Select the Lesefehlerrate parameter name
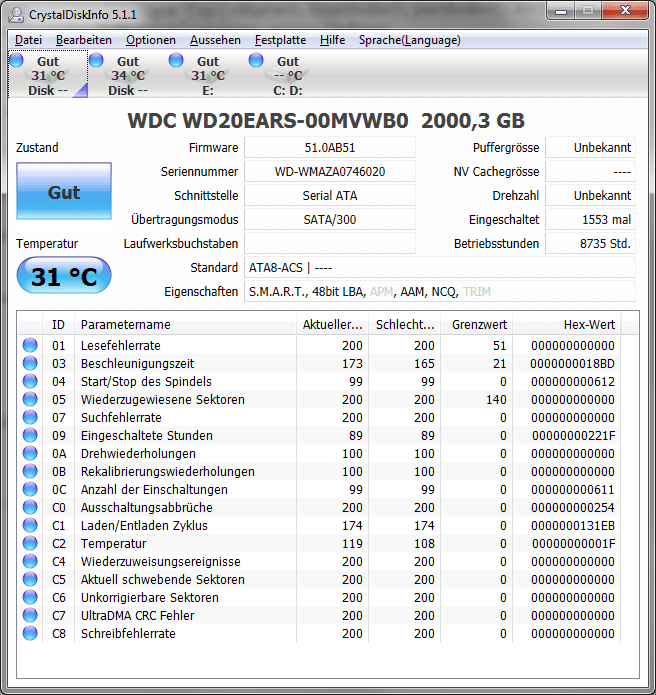The image size is (656, 695). 121,345
